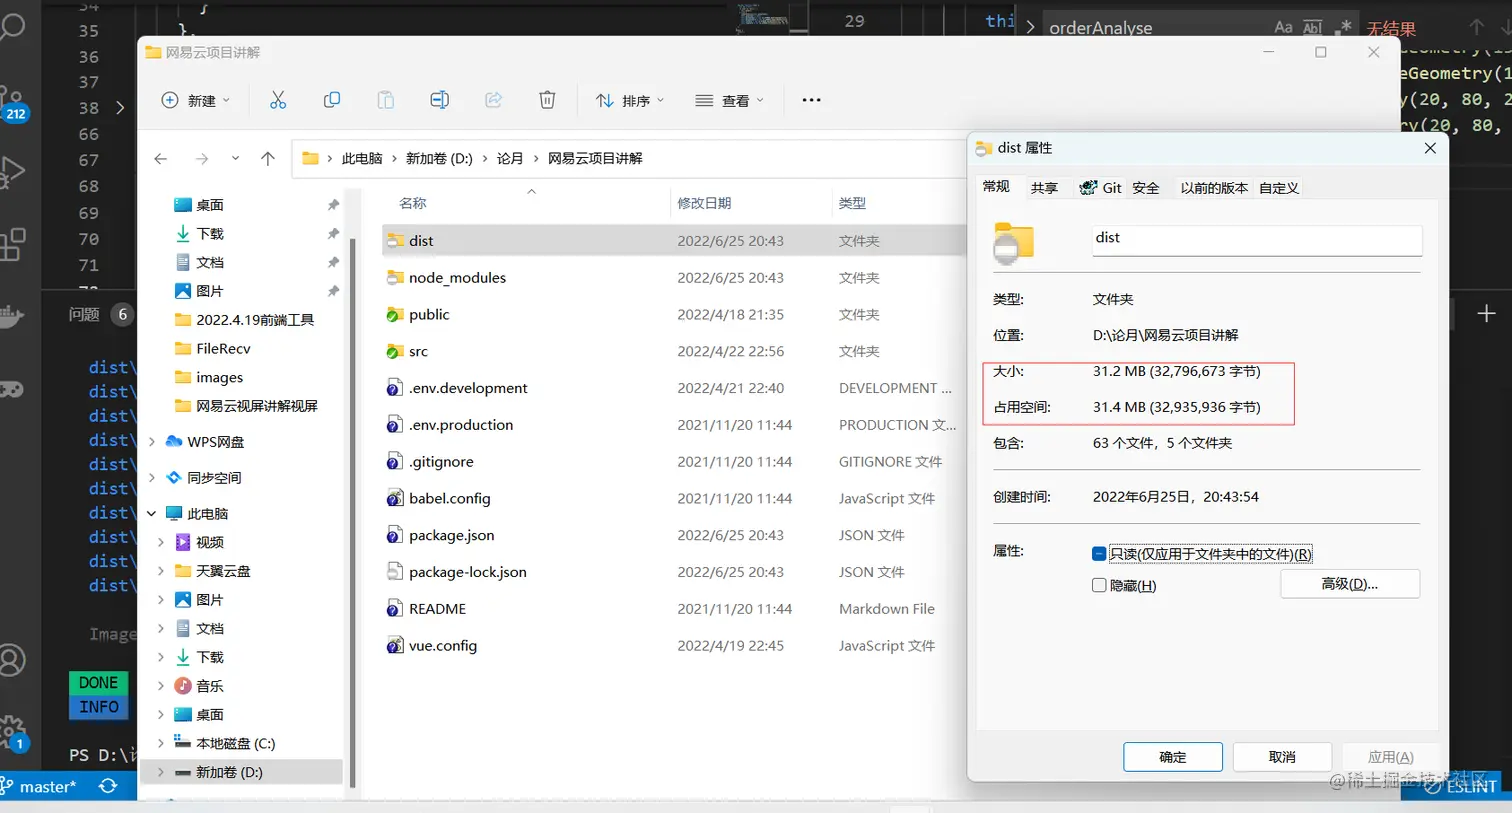The image size is (1512, 813).
Task: Select the 问题 tab in VS Code panel
Action: [x=84, y=314]
